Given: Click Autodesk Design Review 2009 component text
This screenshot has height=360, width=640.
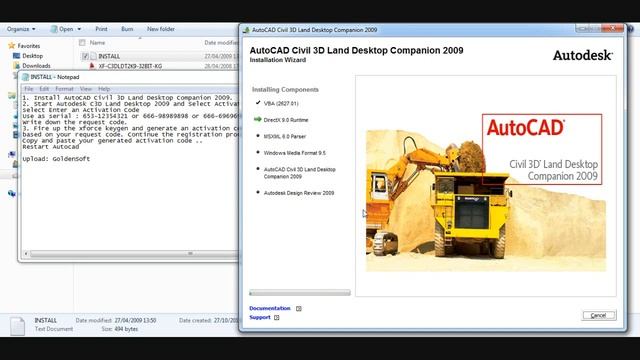Looking at the screenshot, I should click(299, 193).
